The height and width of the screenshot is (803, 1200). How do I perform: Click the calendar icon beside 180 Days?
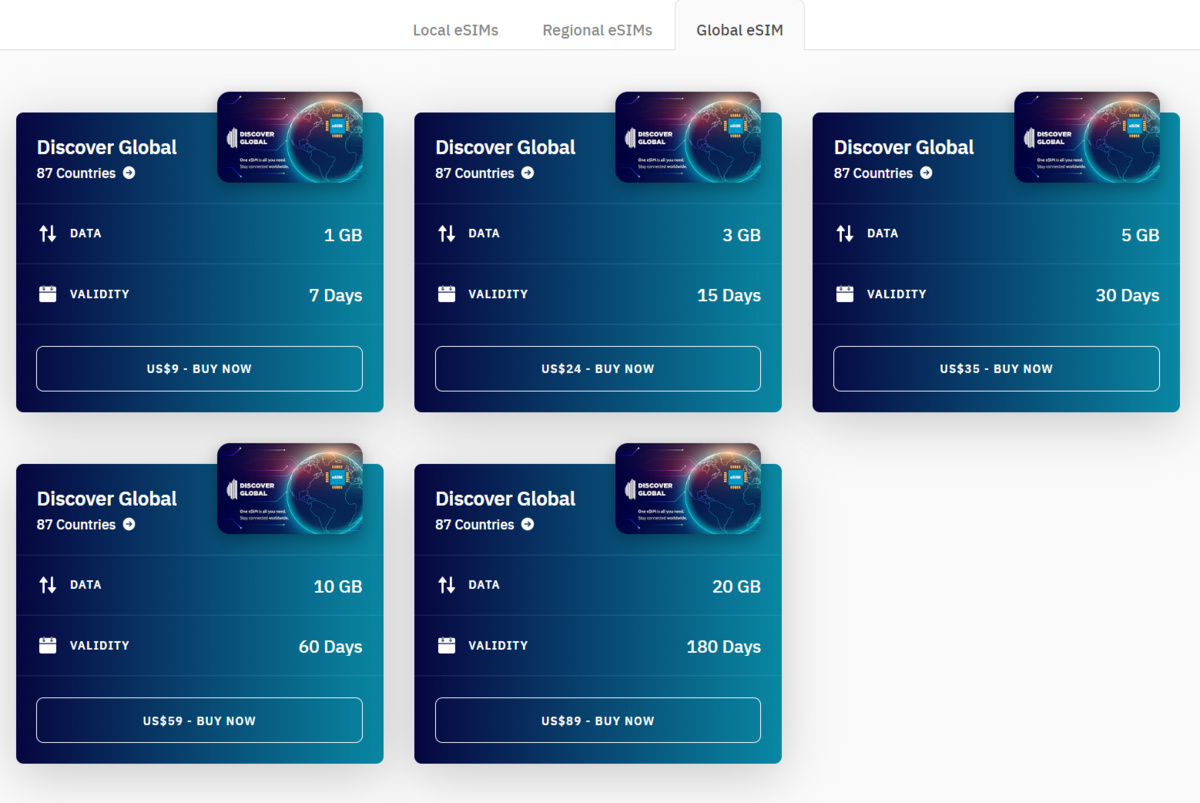pos(447,646)
